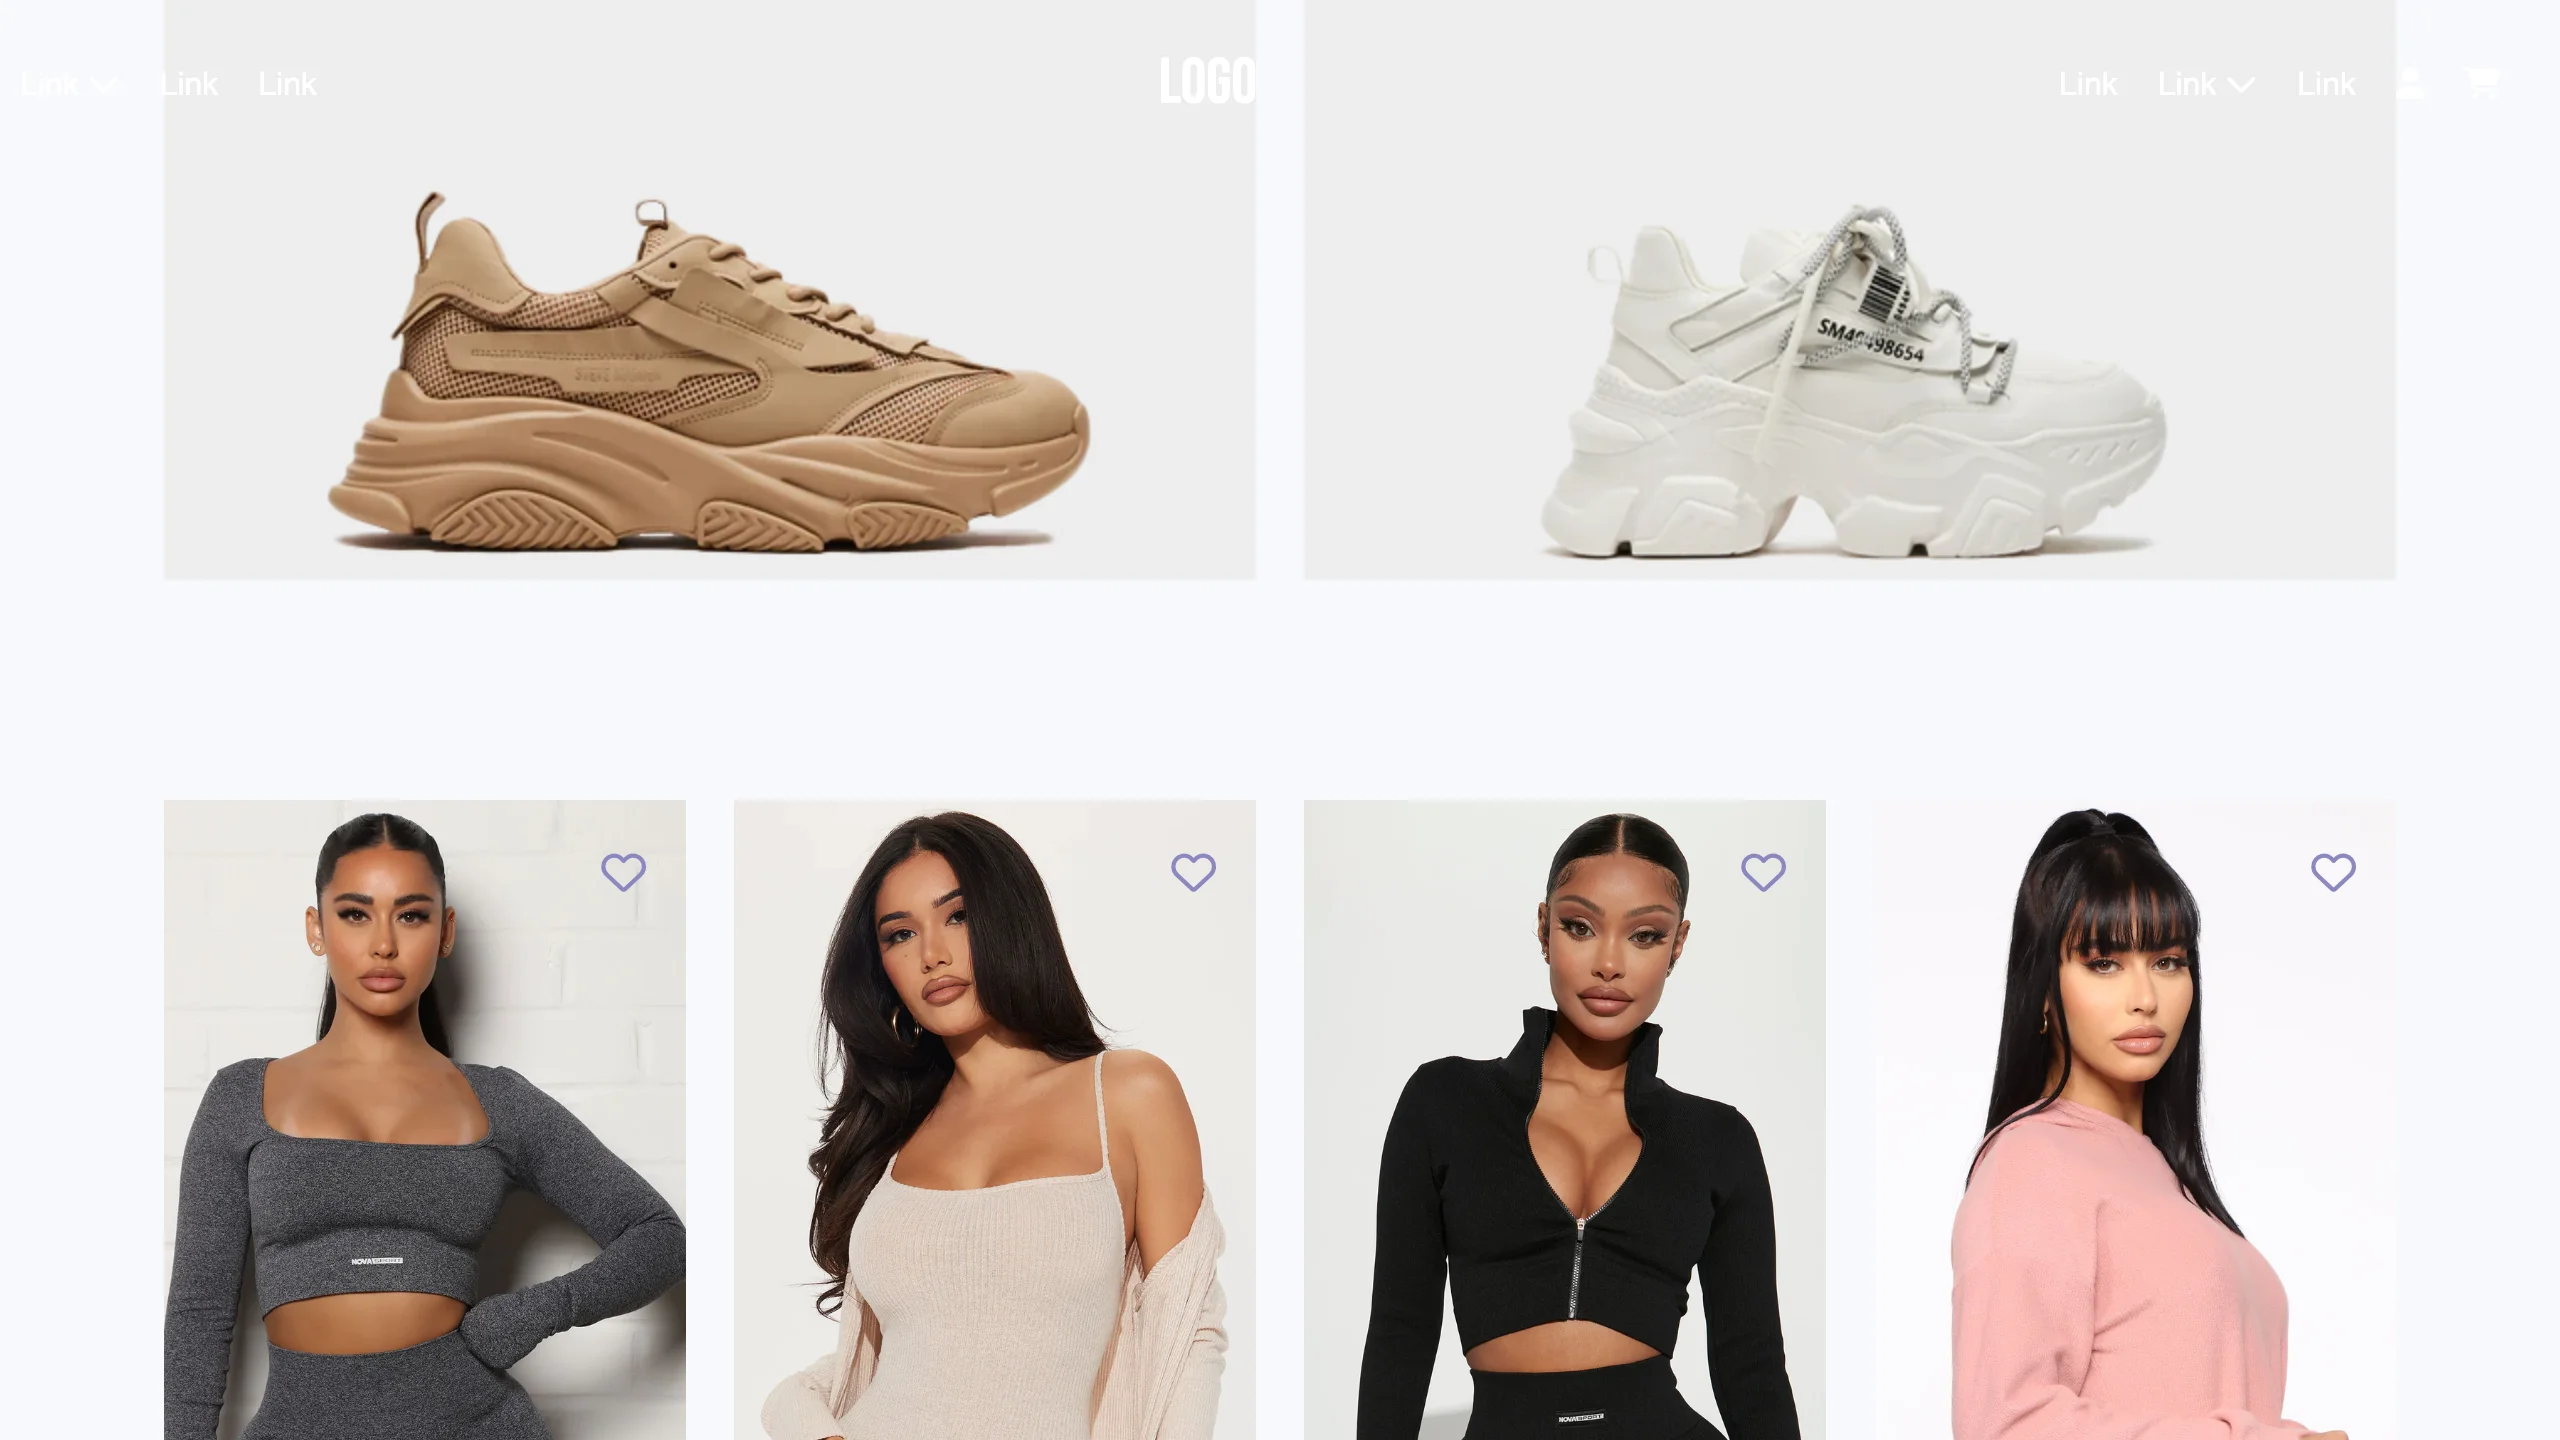Open the beige ribbed dress product photo
The width and height of the screenshot is (2560, 1440).
tap(995, 1120)
